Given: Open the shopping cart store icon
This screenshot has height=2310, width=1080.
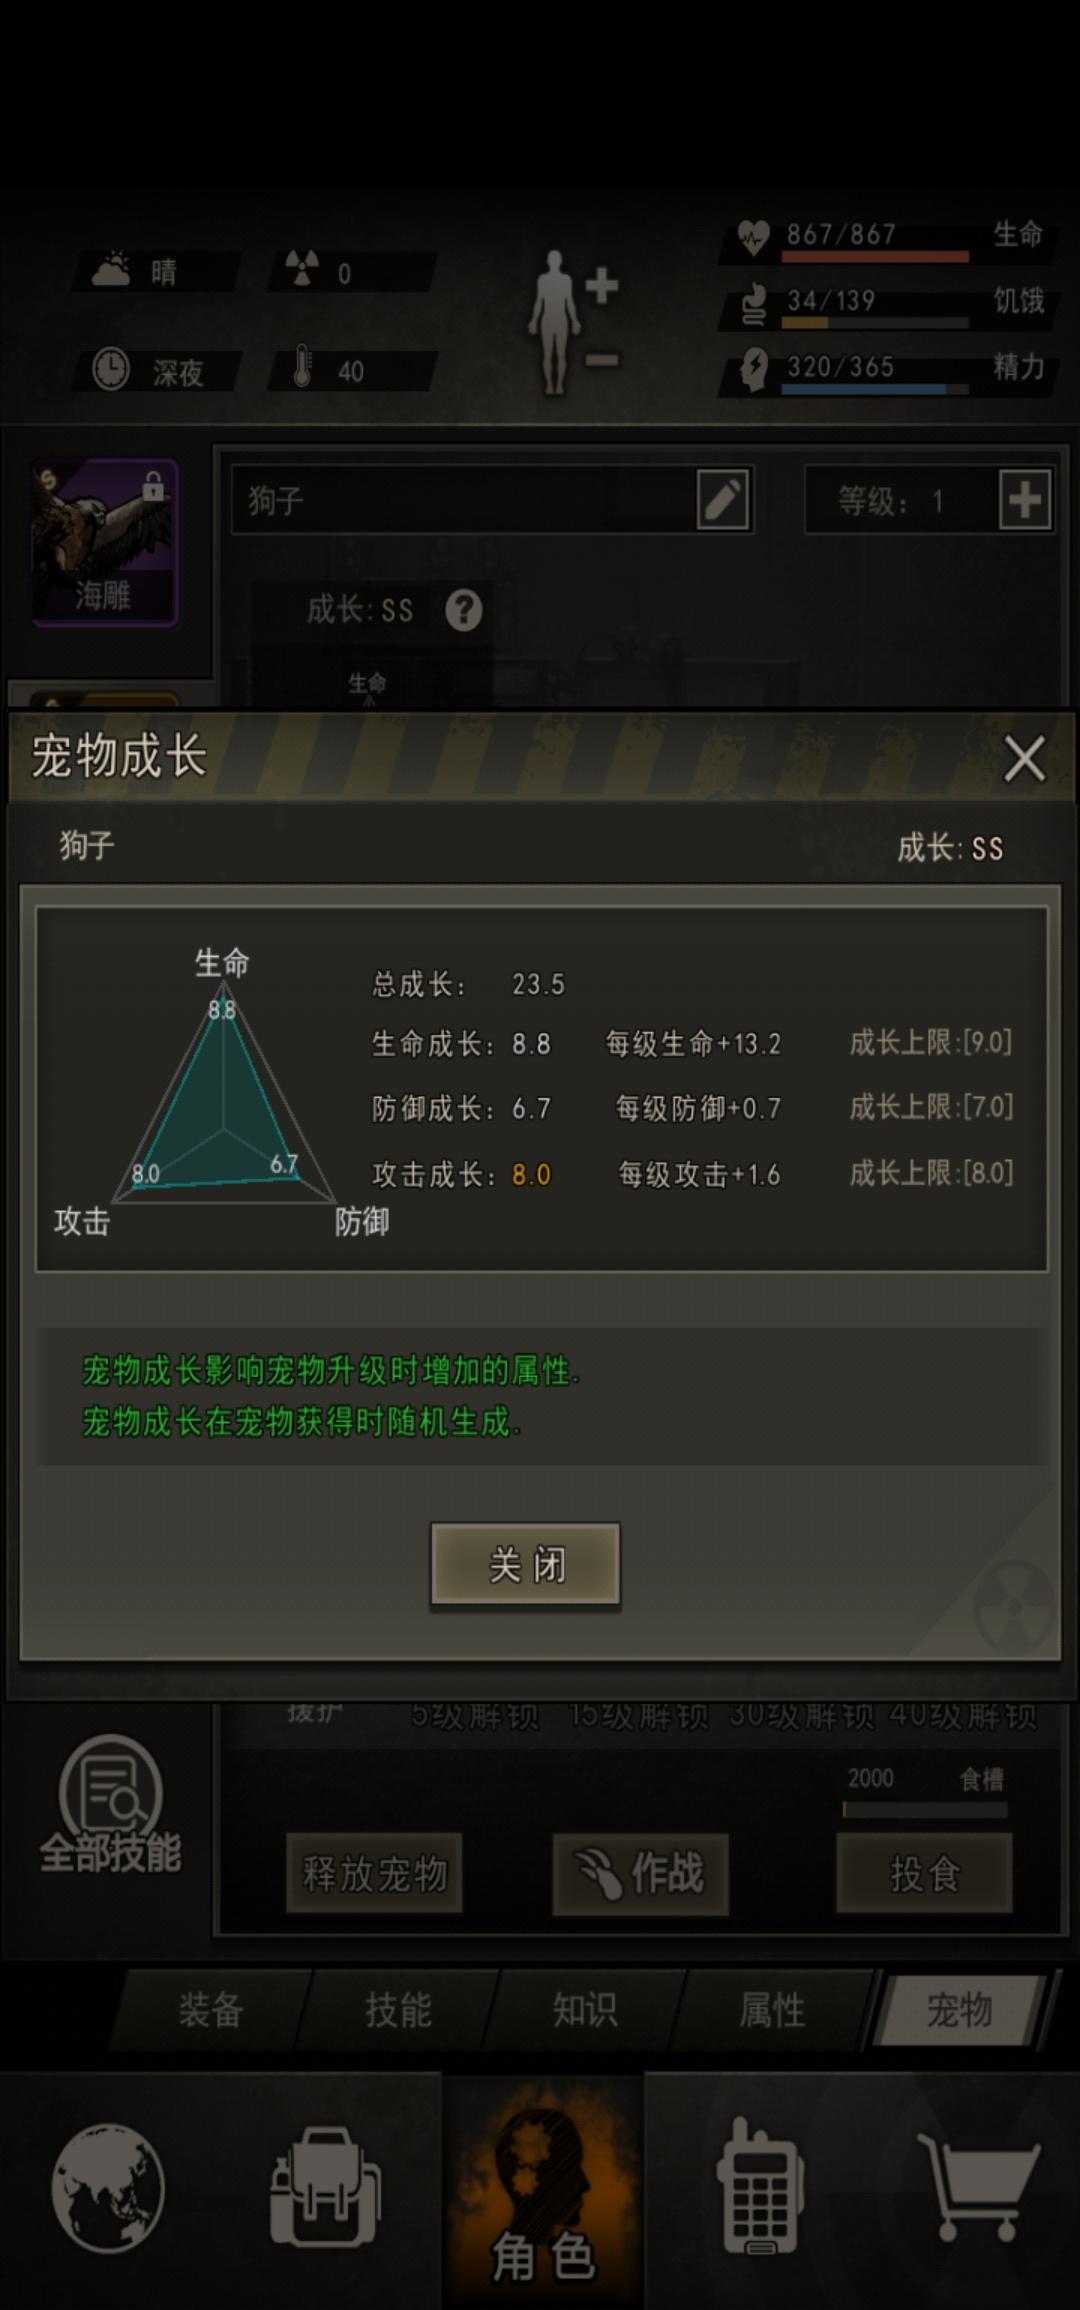Looking at the screenshot, I should click(x=978, y=2186).
